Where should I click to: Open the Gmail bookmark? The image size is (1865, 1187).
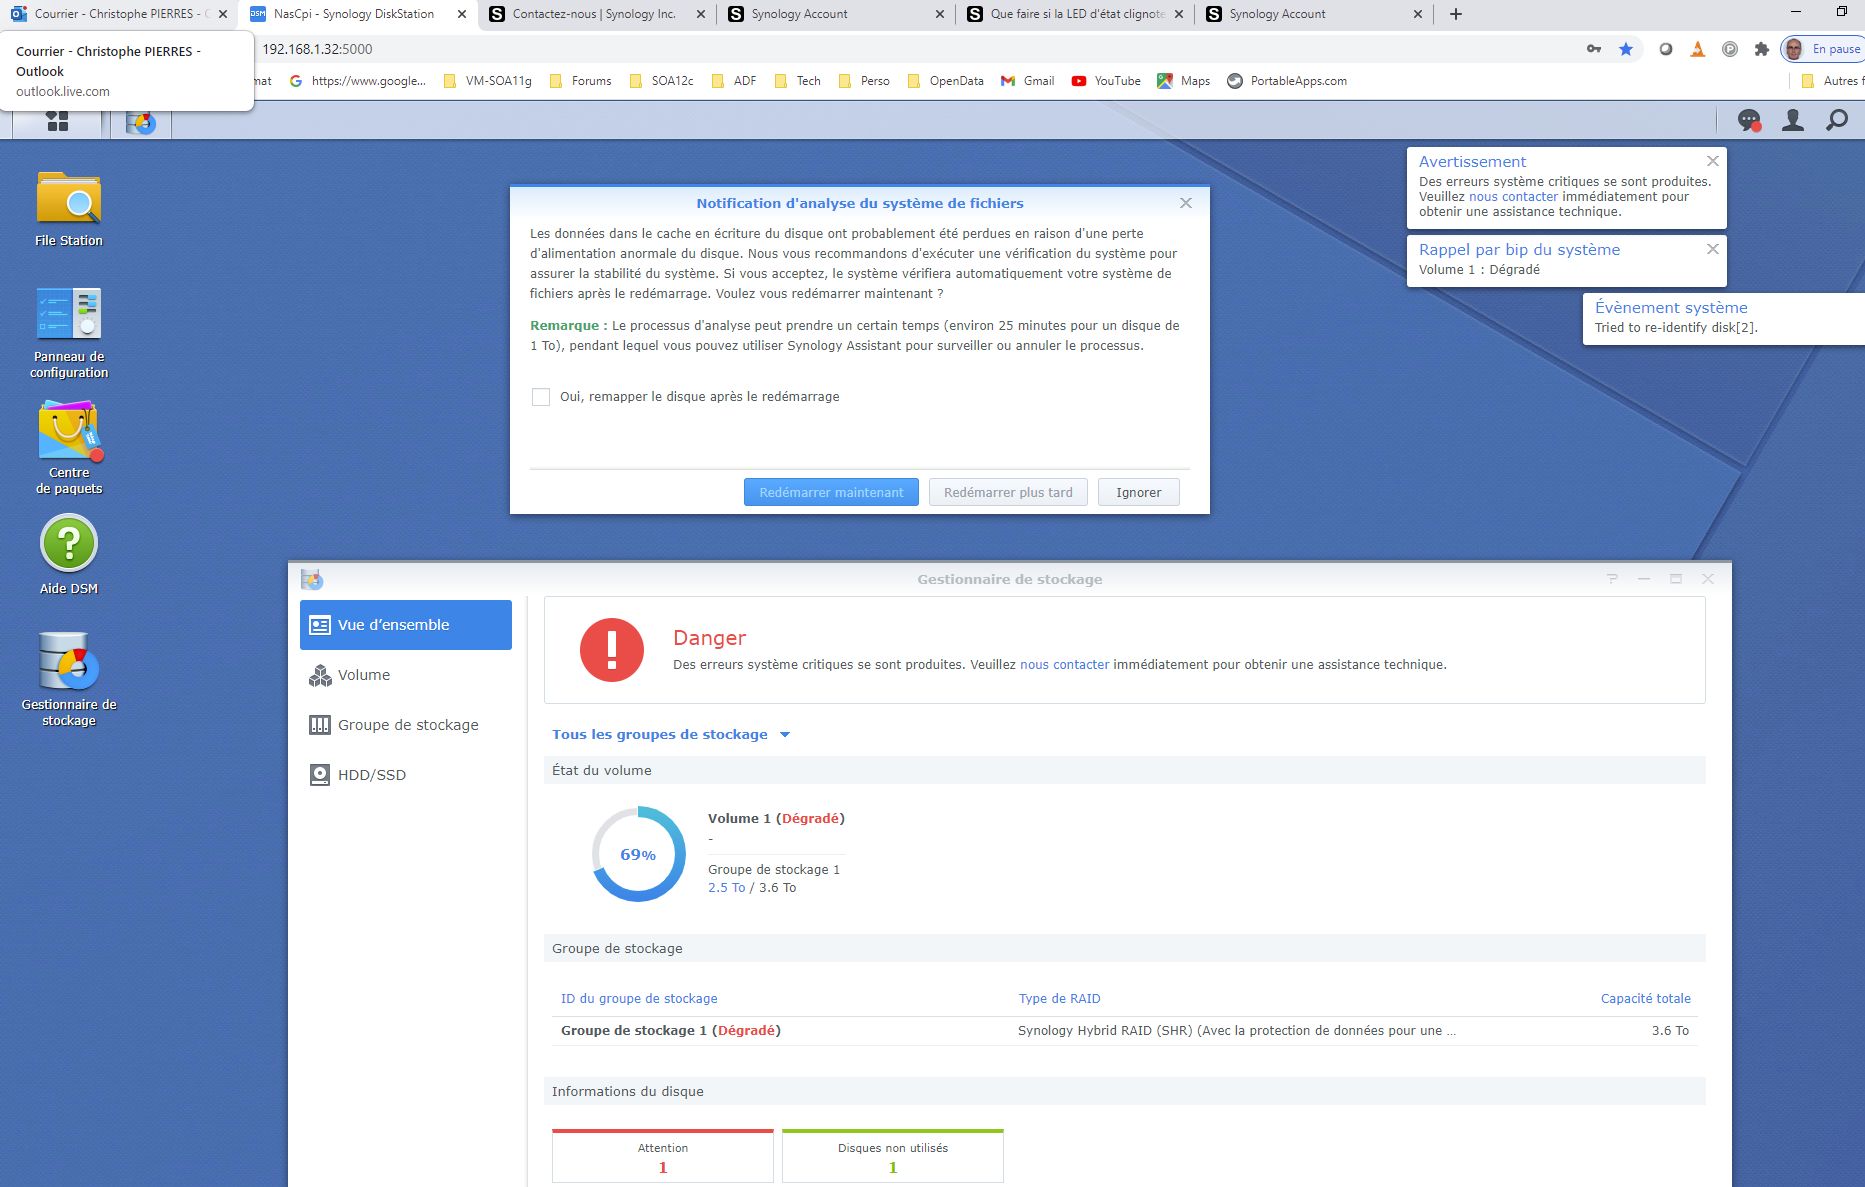1028,81
